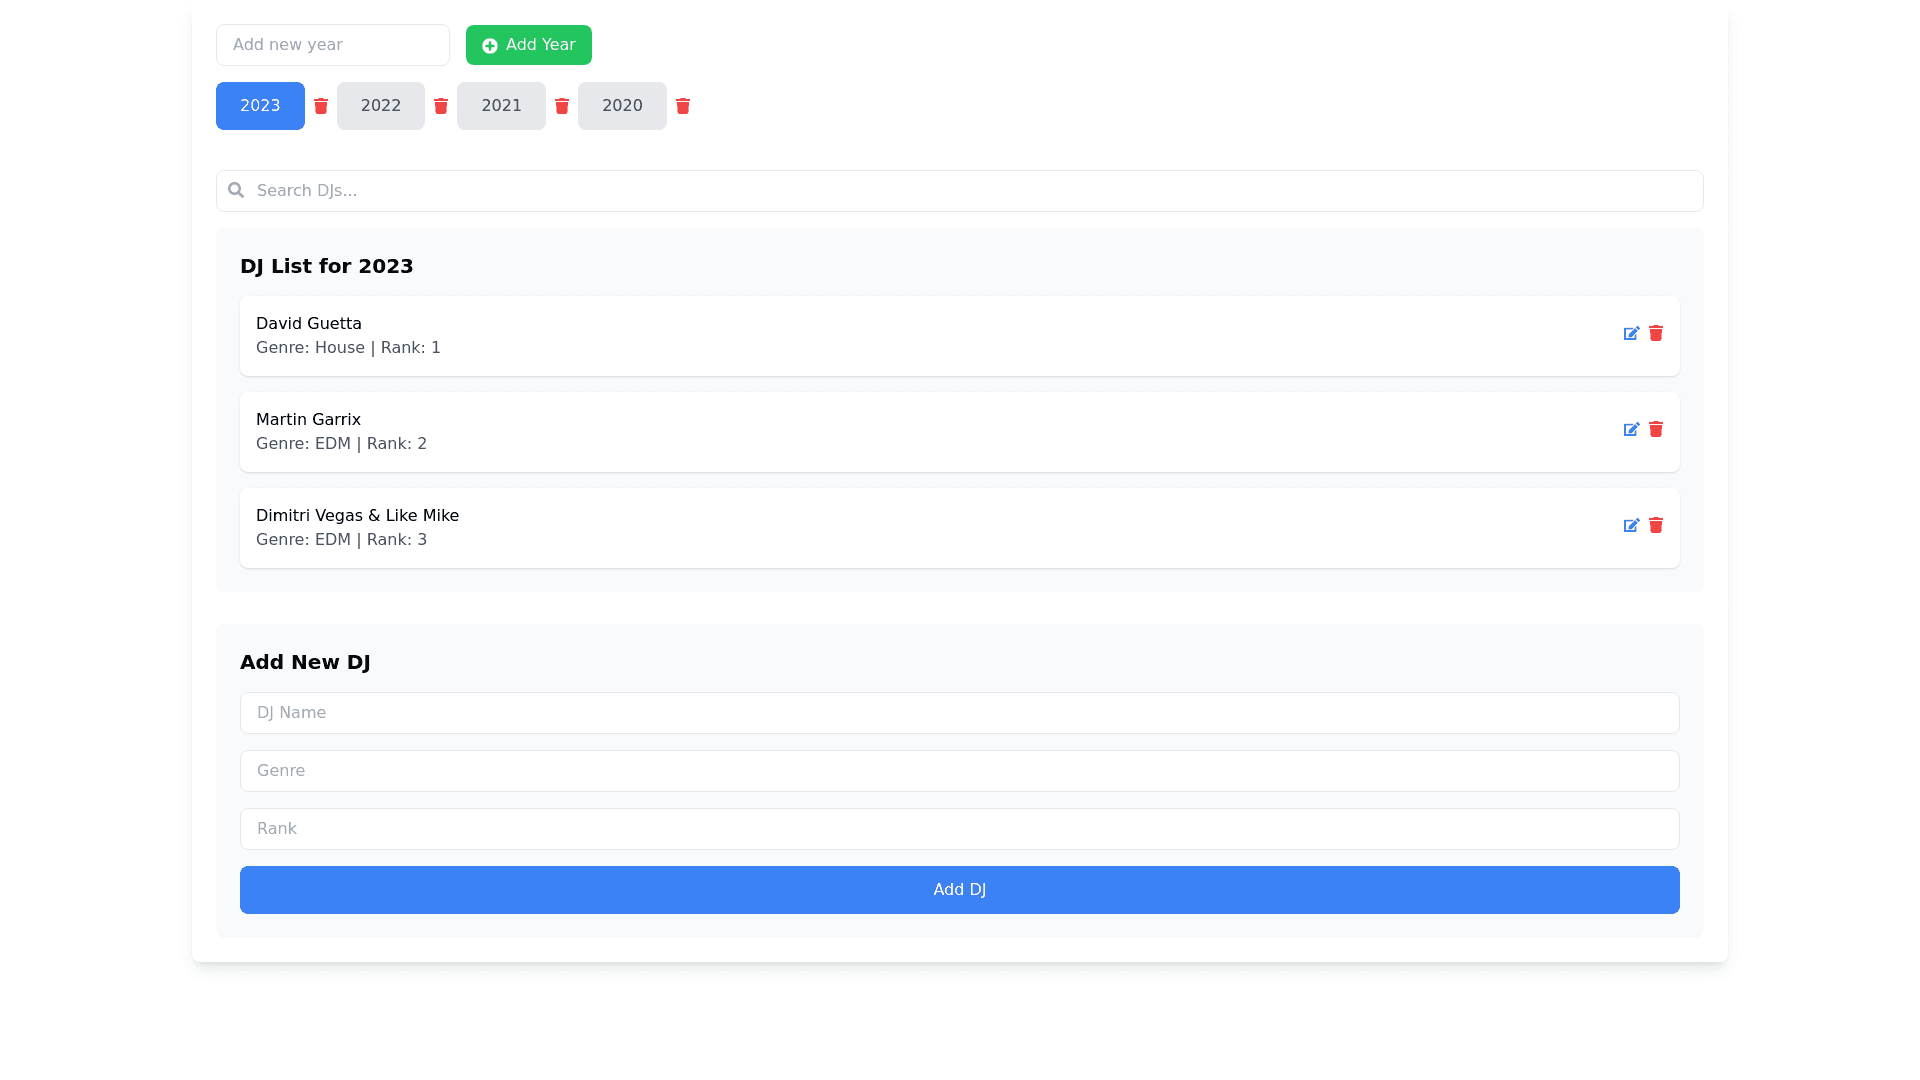This screenshot has width=1920, height=1080.
Task: Edit Dimitri Vegas & Like Mike entry
Action: coord(1631,525)
